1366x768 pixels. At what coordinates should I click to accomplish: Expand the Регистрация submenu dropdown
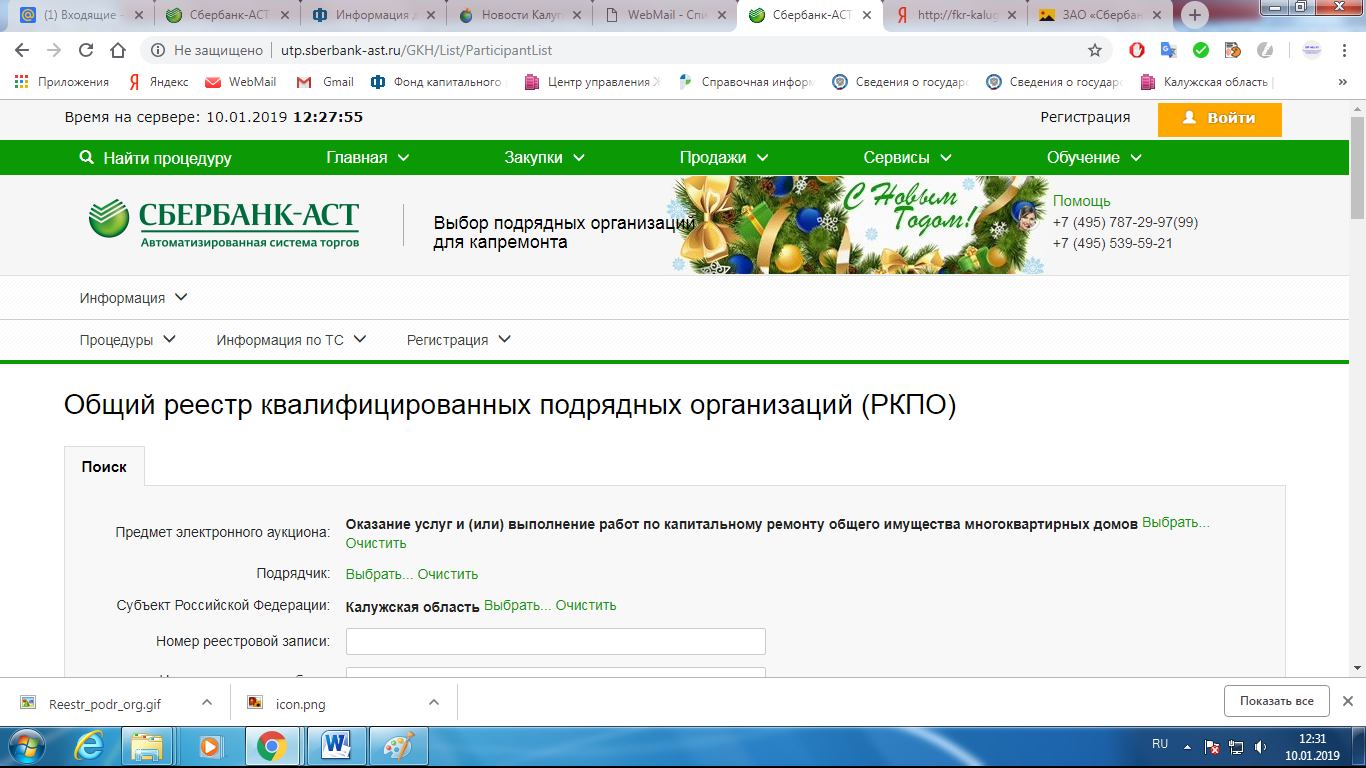pyautogui.click(x=459, y=340)
